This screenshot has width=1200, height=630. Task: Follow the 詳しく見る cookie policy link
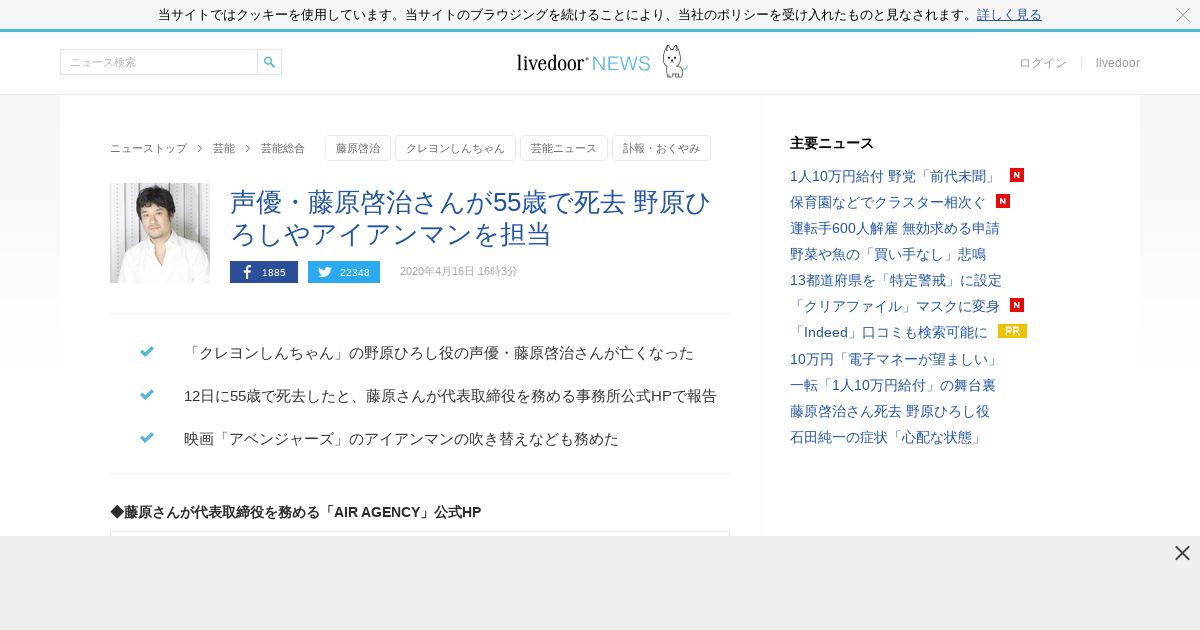click(x=1009, y=15)
